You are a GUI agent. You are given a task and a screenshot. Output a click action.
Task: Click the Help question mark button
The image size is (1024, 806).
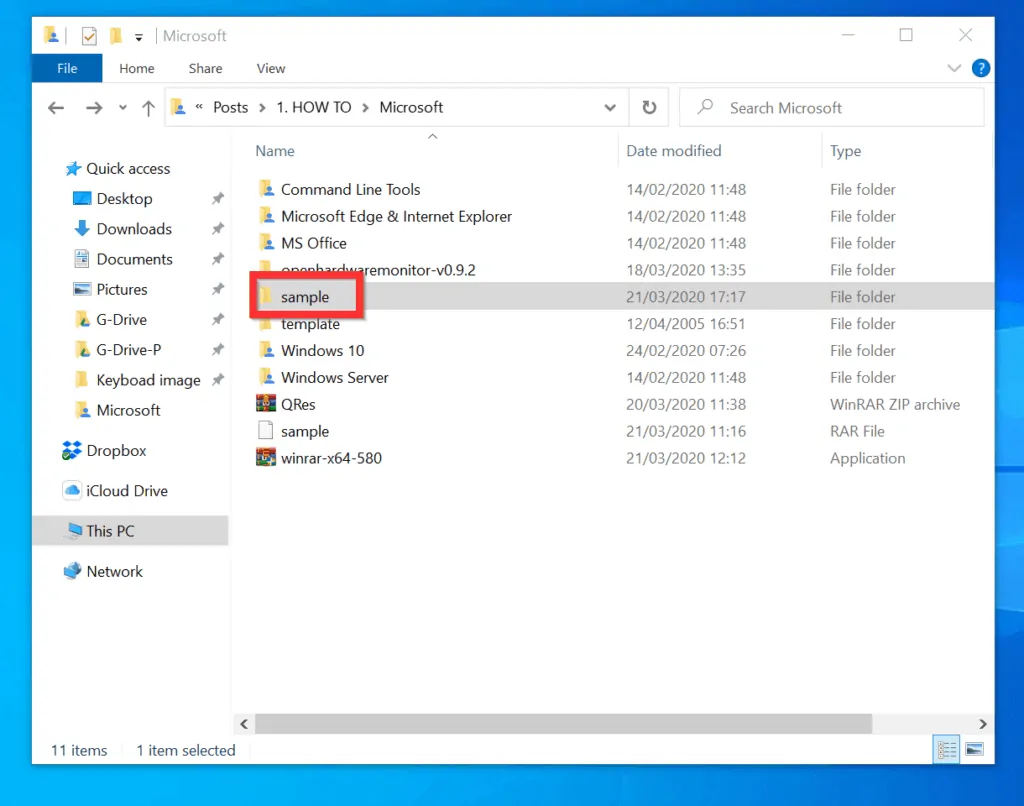coord(980,68)
